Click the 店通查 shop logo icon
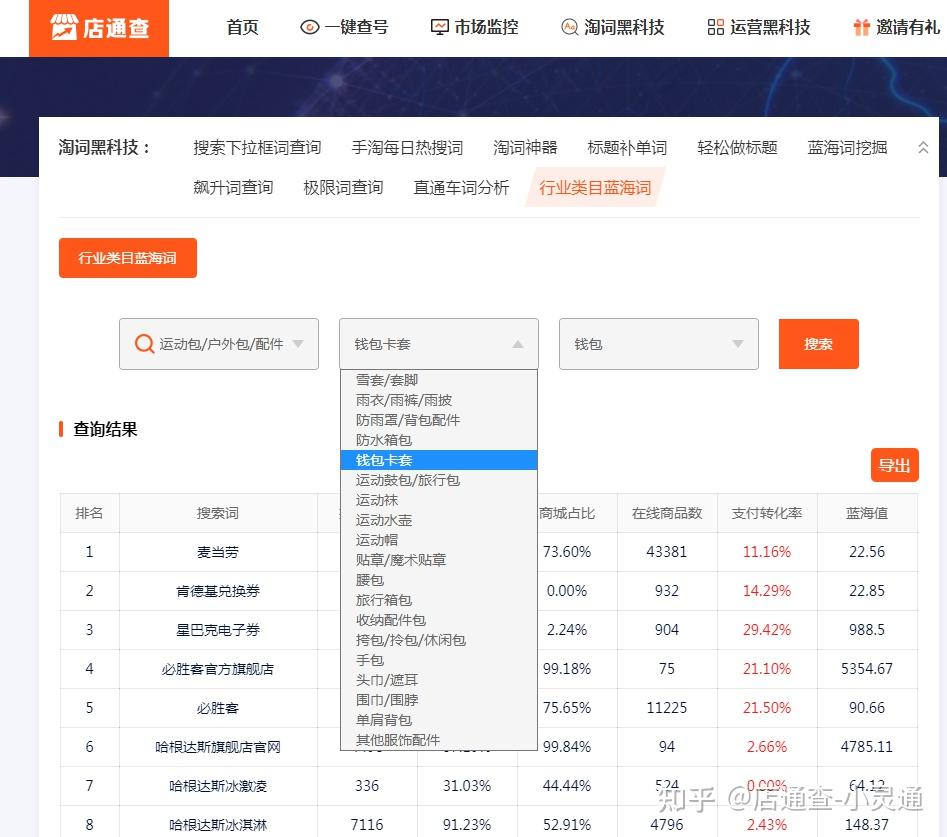Viewport: 947px width, 837px height. click(x=64, y=27)
